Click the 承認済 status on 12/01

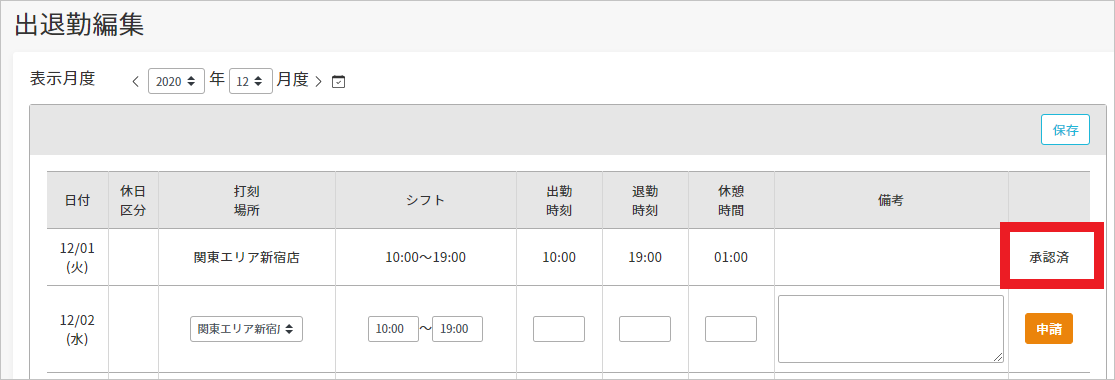pos(1049,258)
